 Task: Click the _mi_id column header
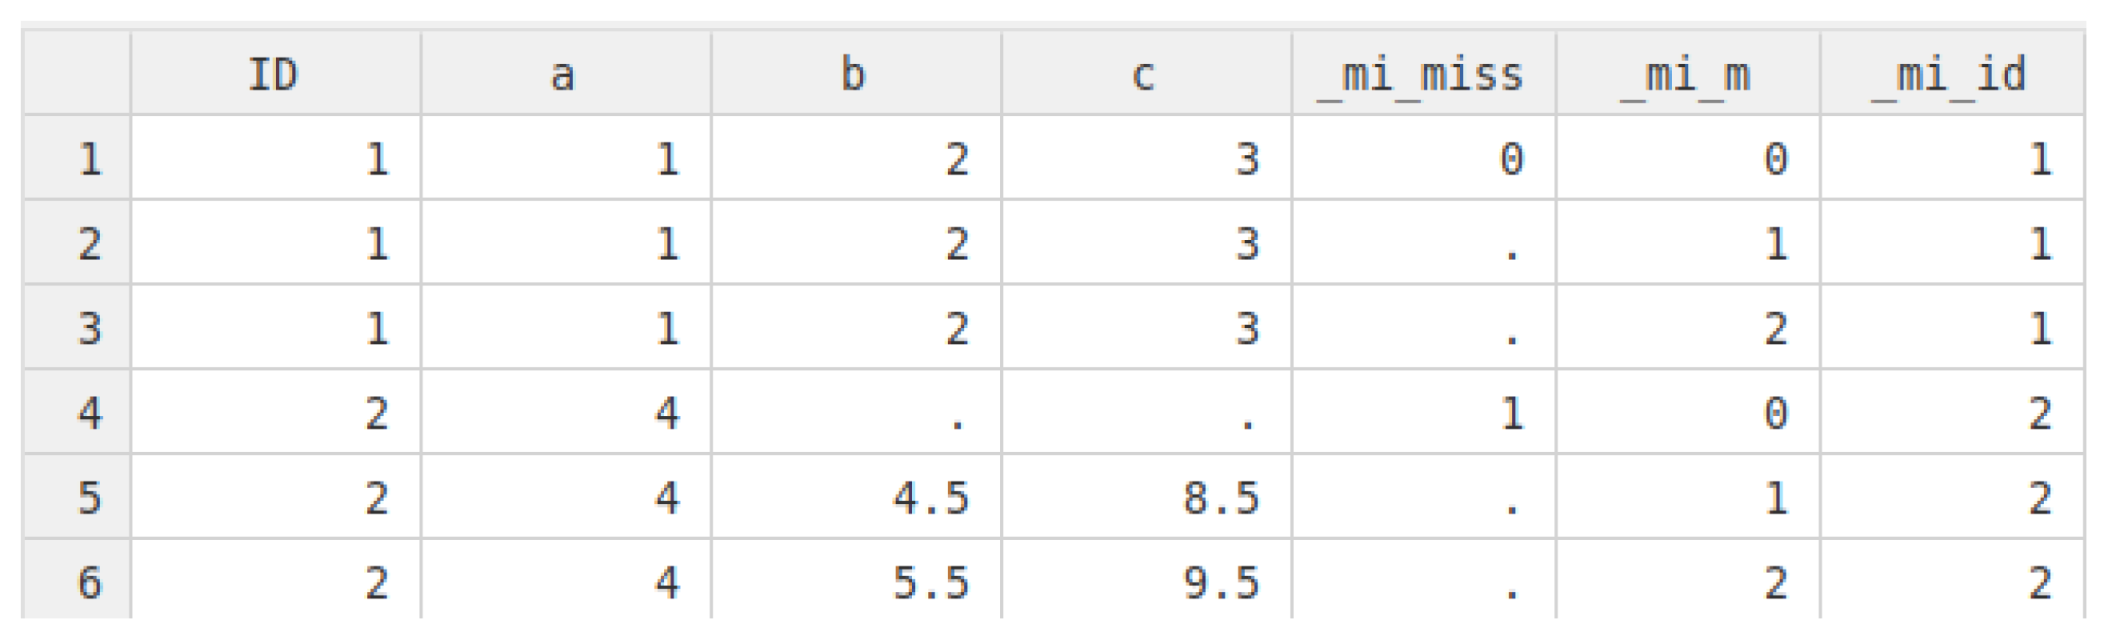[1951, 74]
